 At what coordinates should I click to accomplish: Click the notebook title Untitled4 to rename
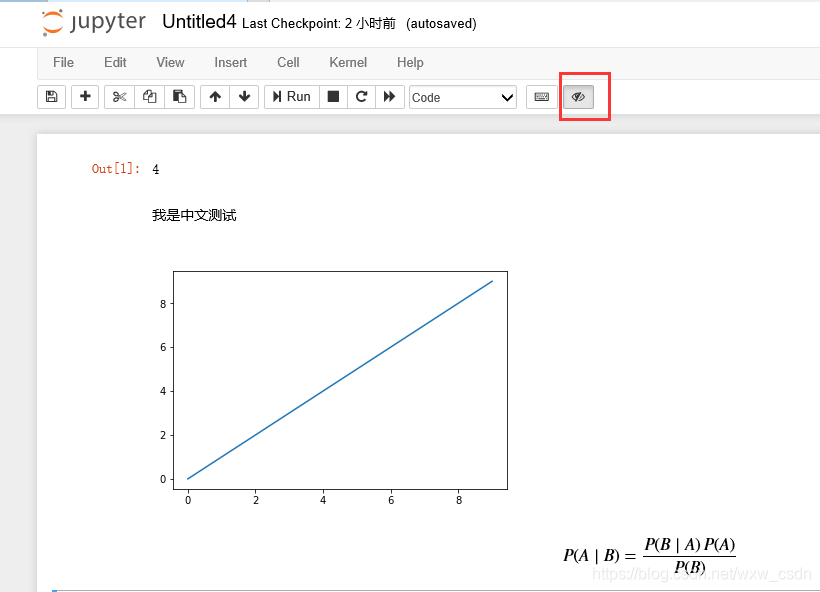[199, 20]
